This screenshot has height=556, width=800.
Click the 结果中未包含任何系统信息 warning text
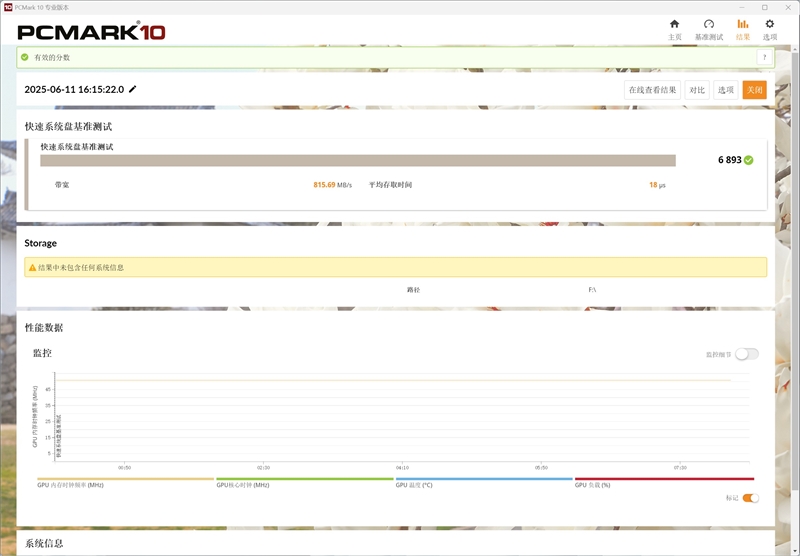pos(81,267)
